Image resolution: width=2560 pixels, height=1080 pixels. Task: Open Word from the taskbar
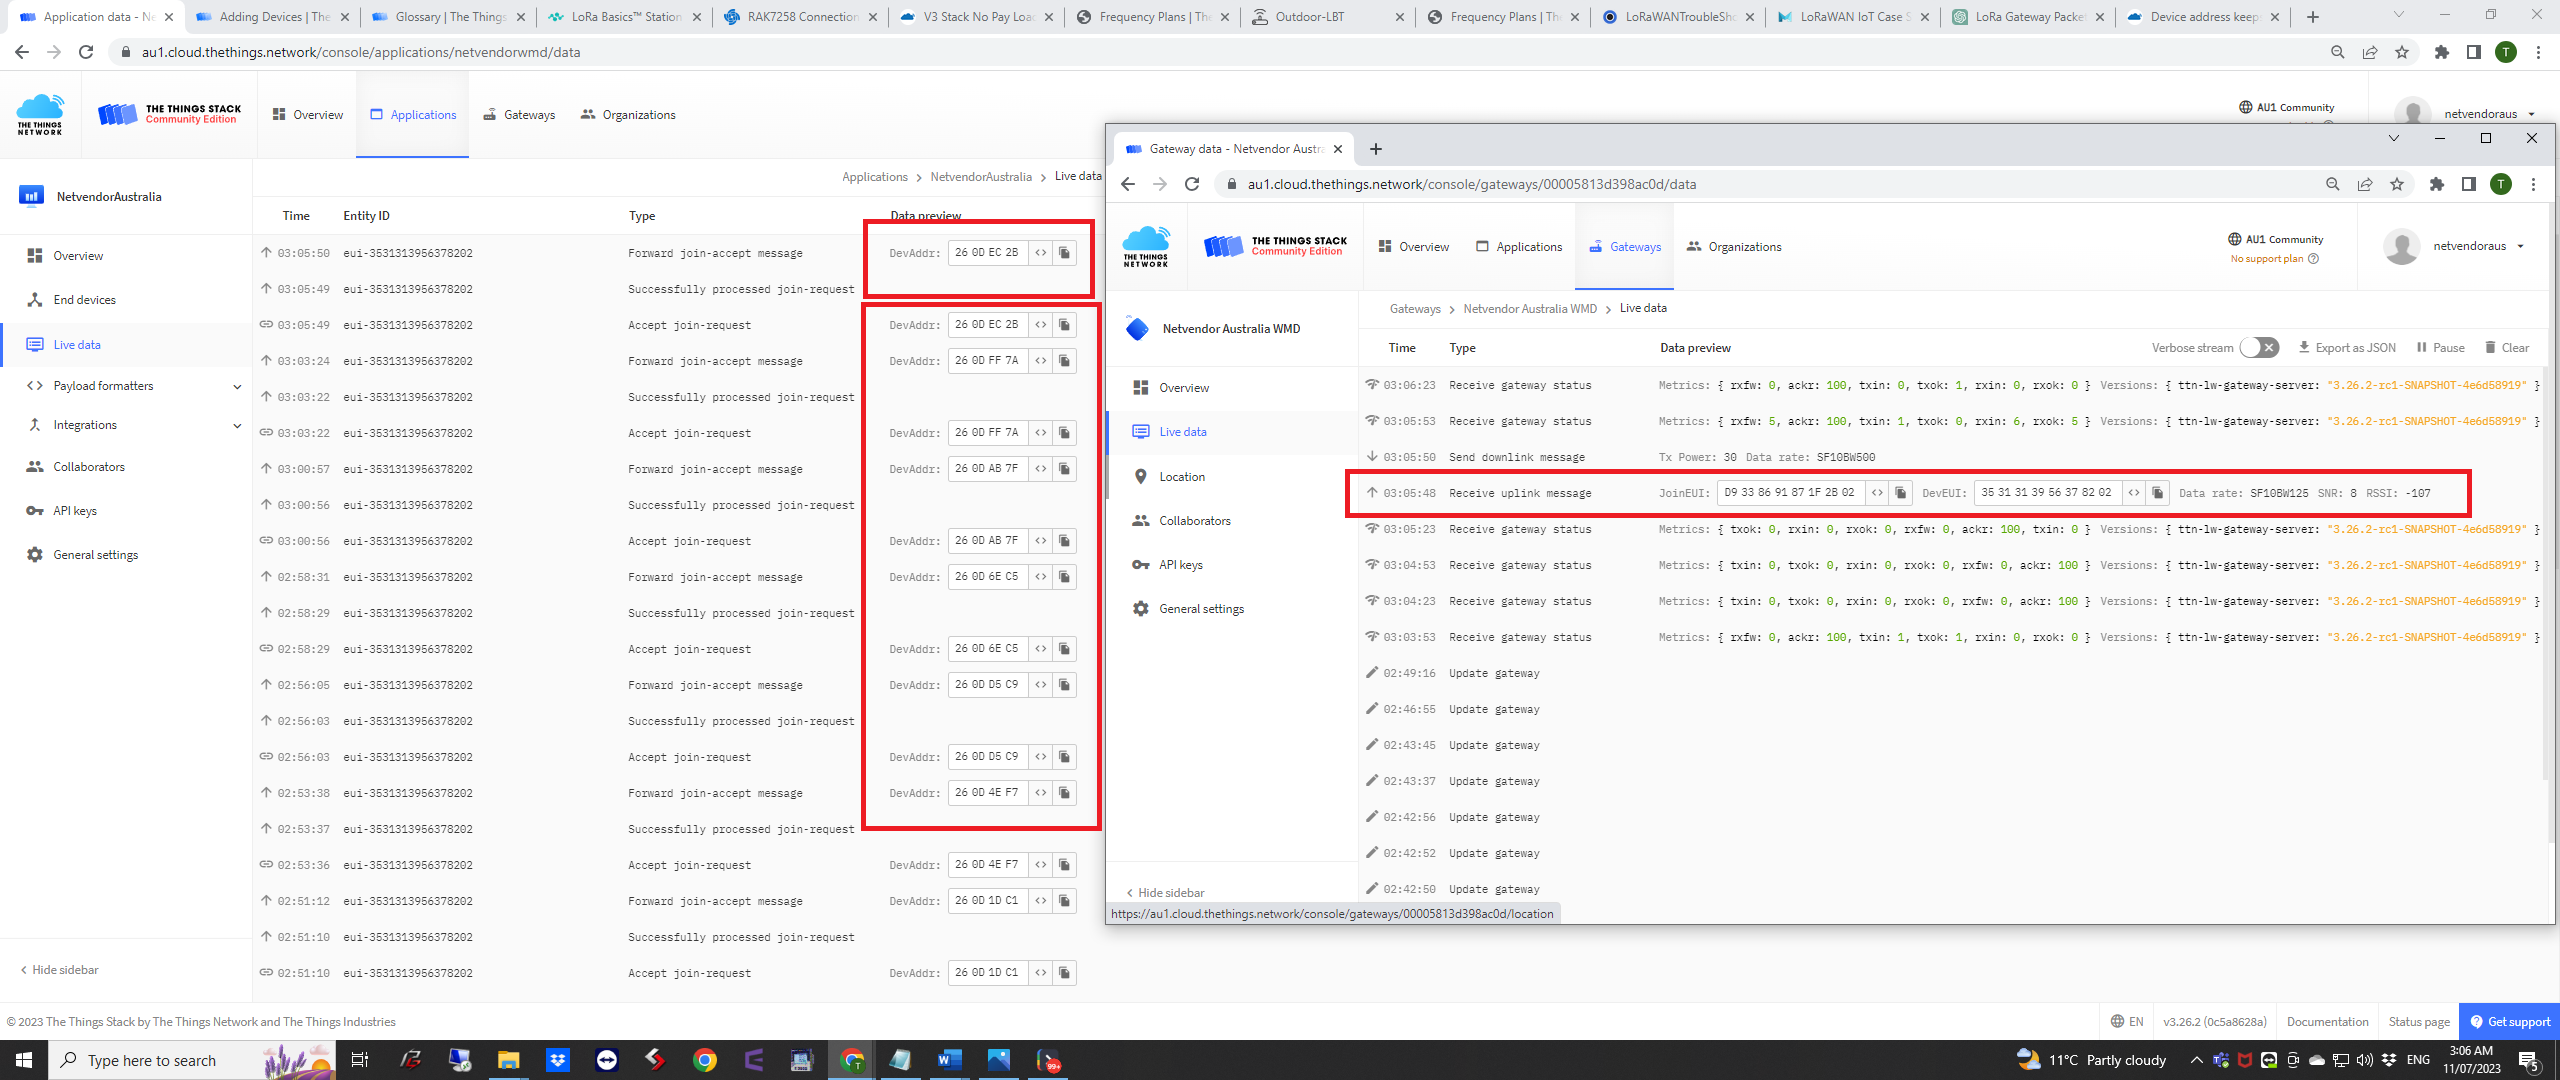(x=949, y=1060)
